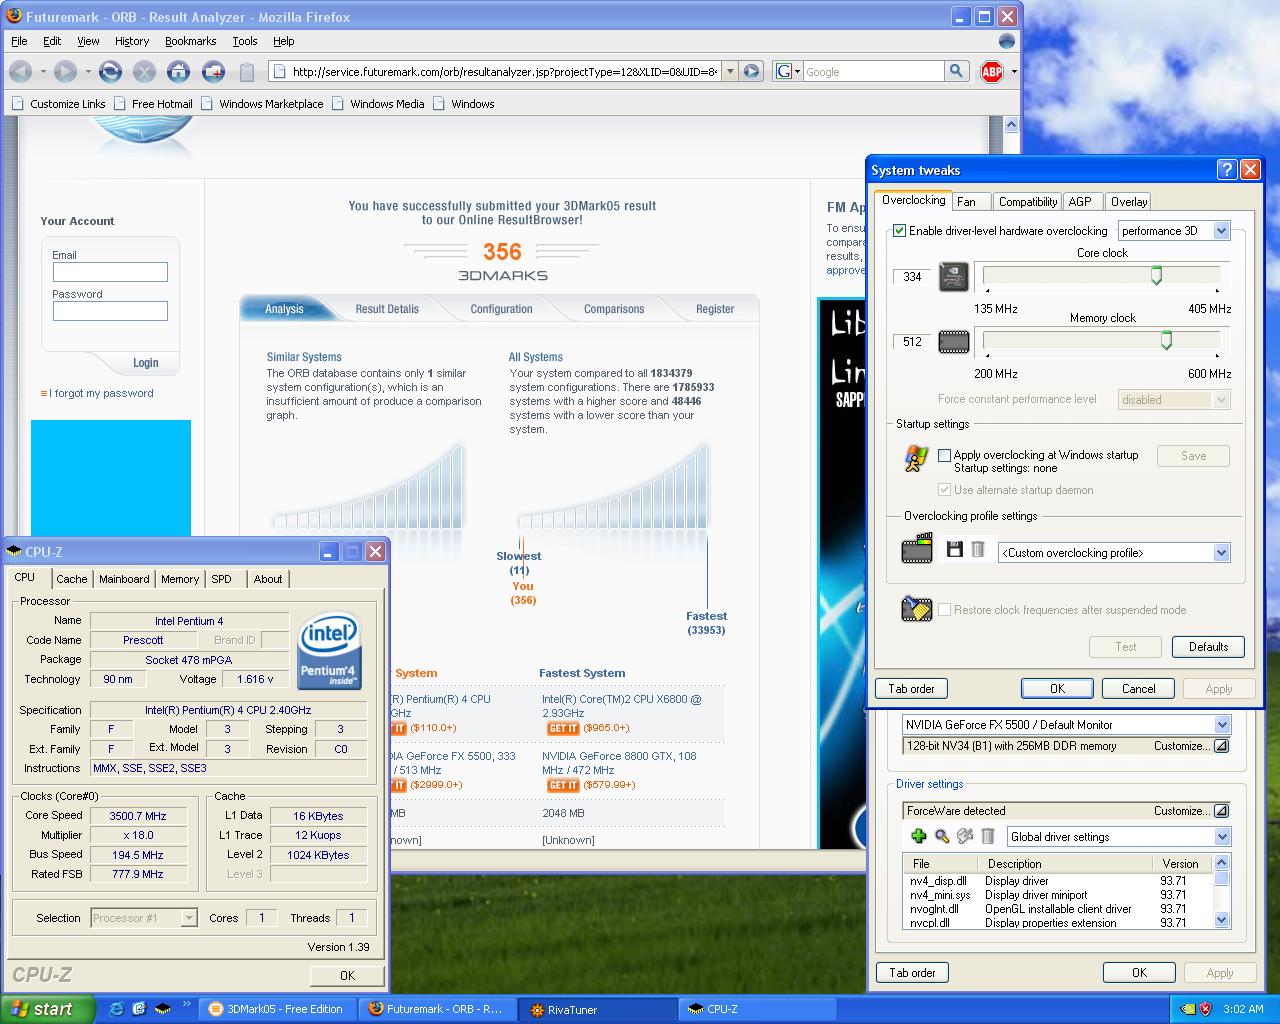Click Defaults button in System tweaks
The height and width of the screenshot is (1024, 1280).
click(1208, 647)
